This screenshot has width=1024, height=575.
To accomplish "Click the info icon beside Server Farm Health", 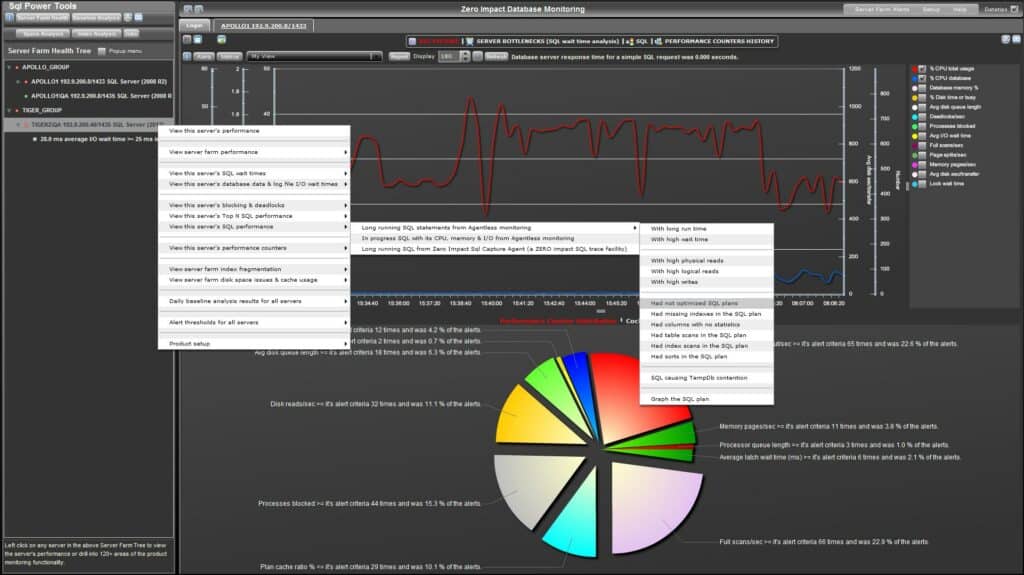I will 10,18.
